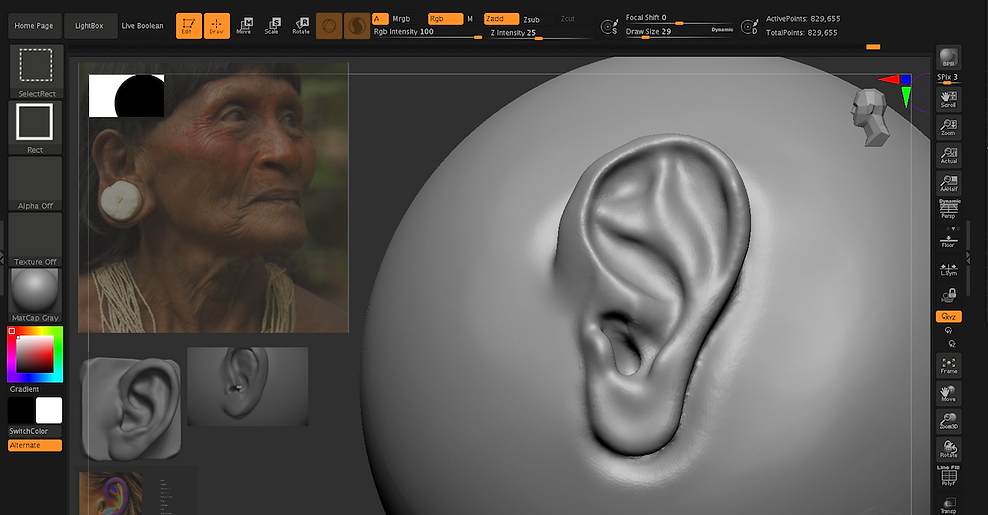
Task: Select the white main color swatch
Action: tap(49, 410)
